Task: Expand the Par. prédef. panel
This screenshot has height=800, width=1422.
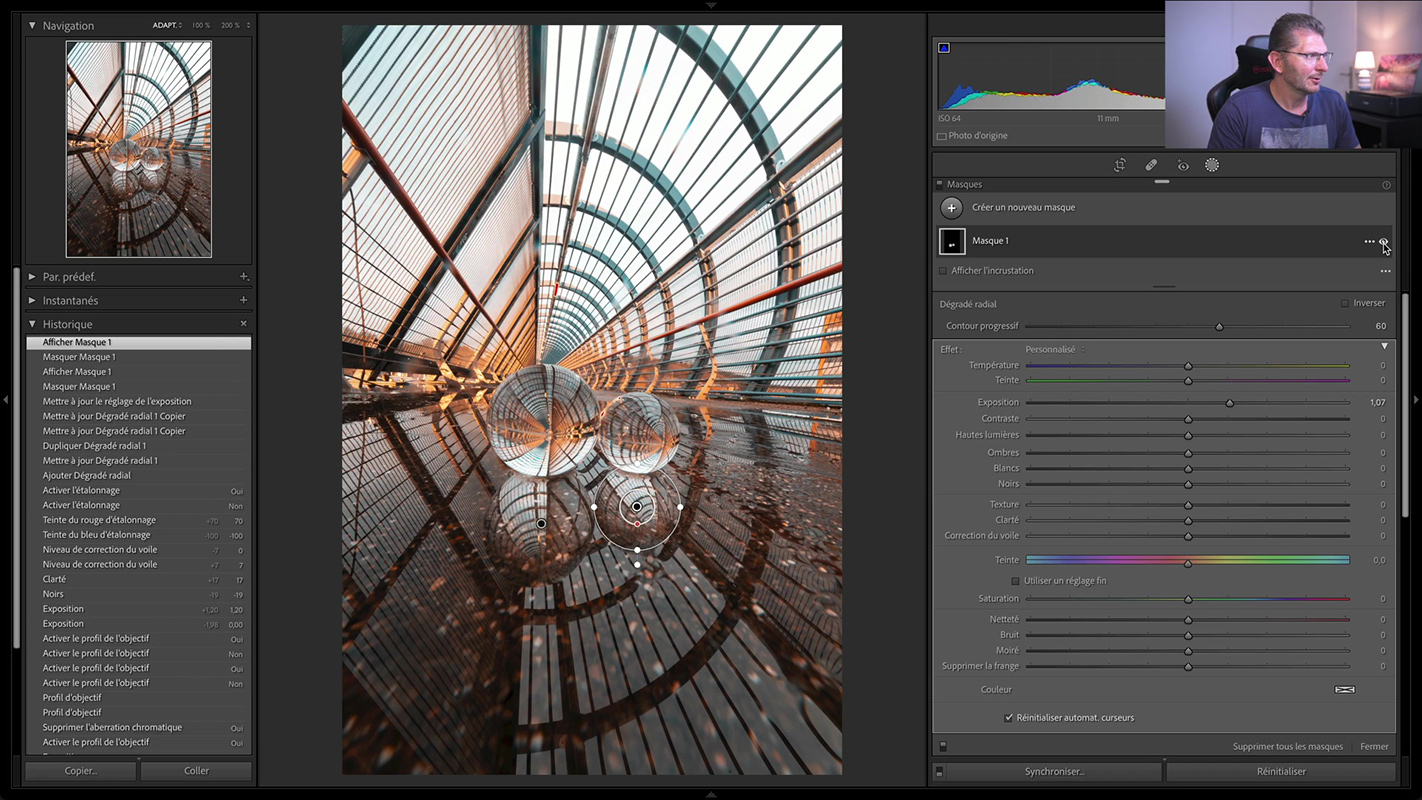Action: (x=32, y=276)
